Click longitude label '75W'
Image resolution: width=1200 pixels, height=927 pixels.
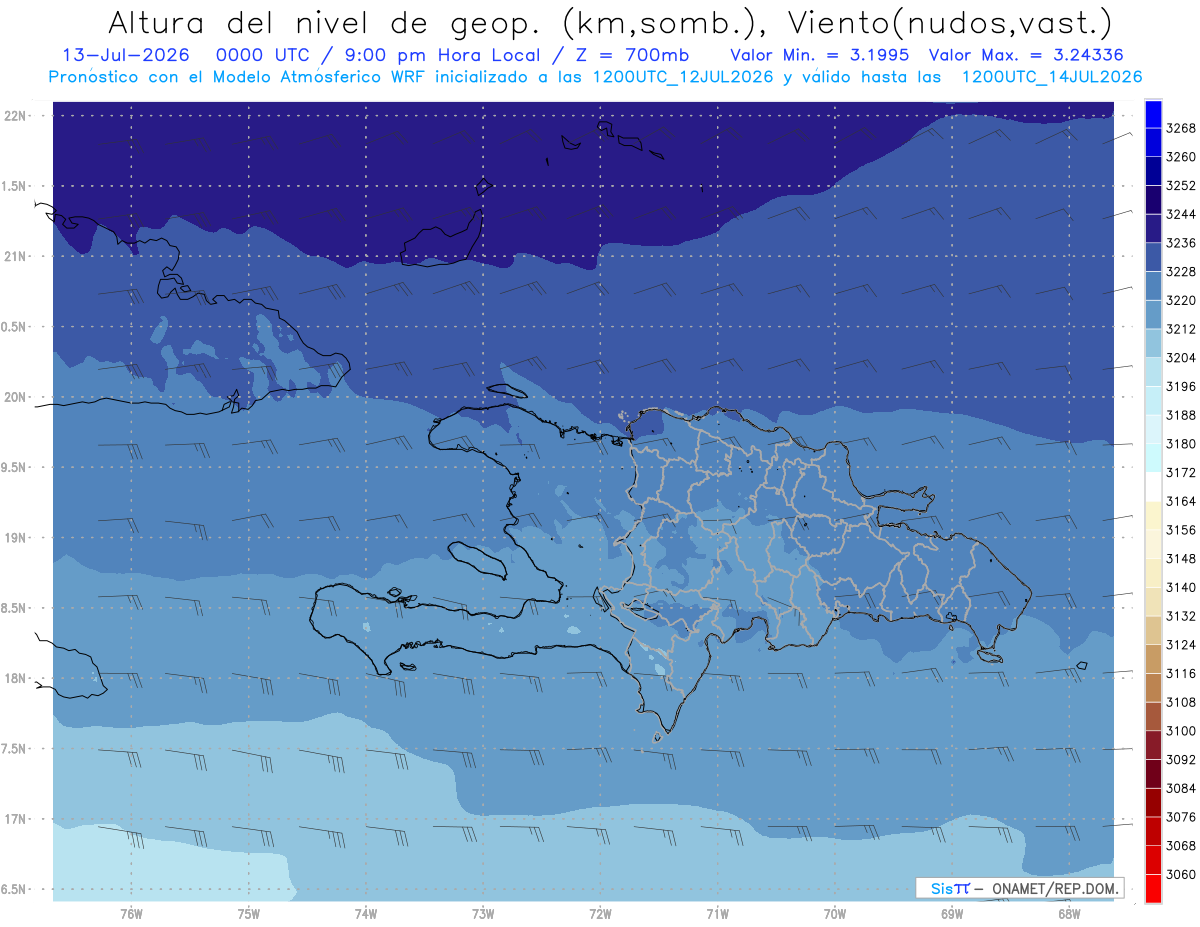[x=249, y=914]
